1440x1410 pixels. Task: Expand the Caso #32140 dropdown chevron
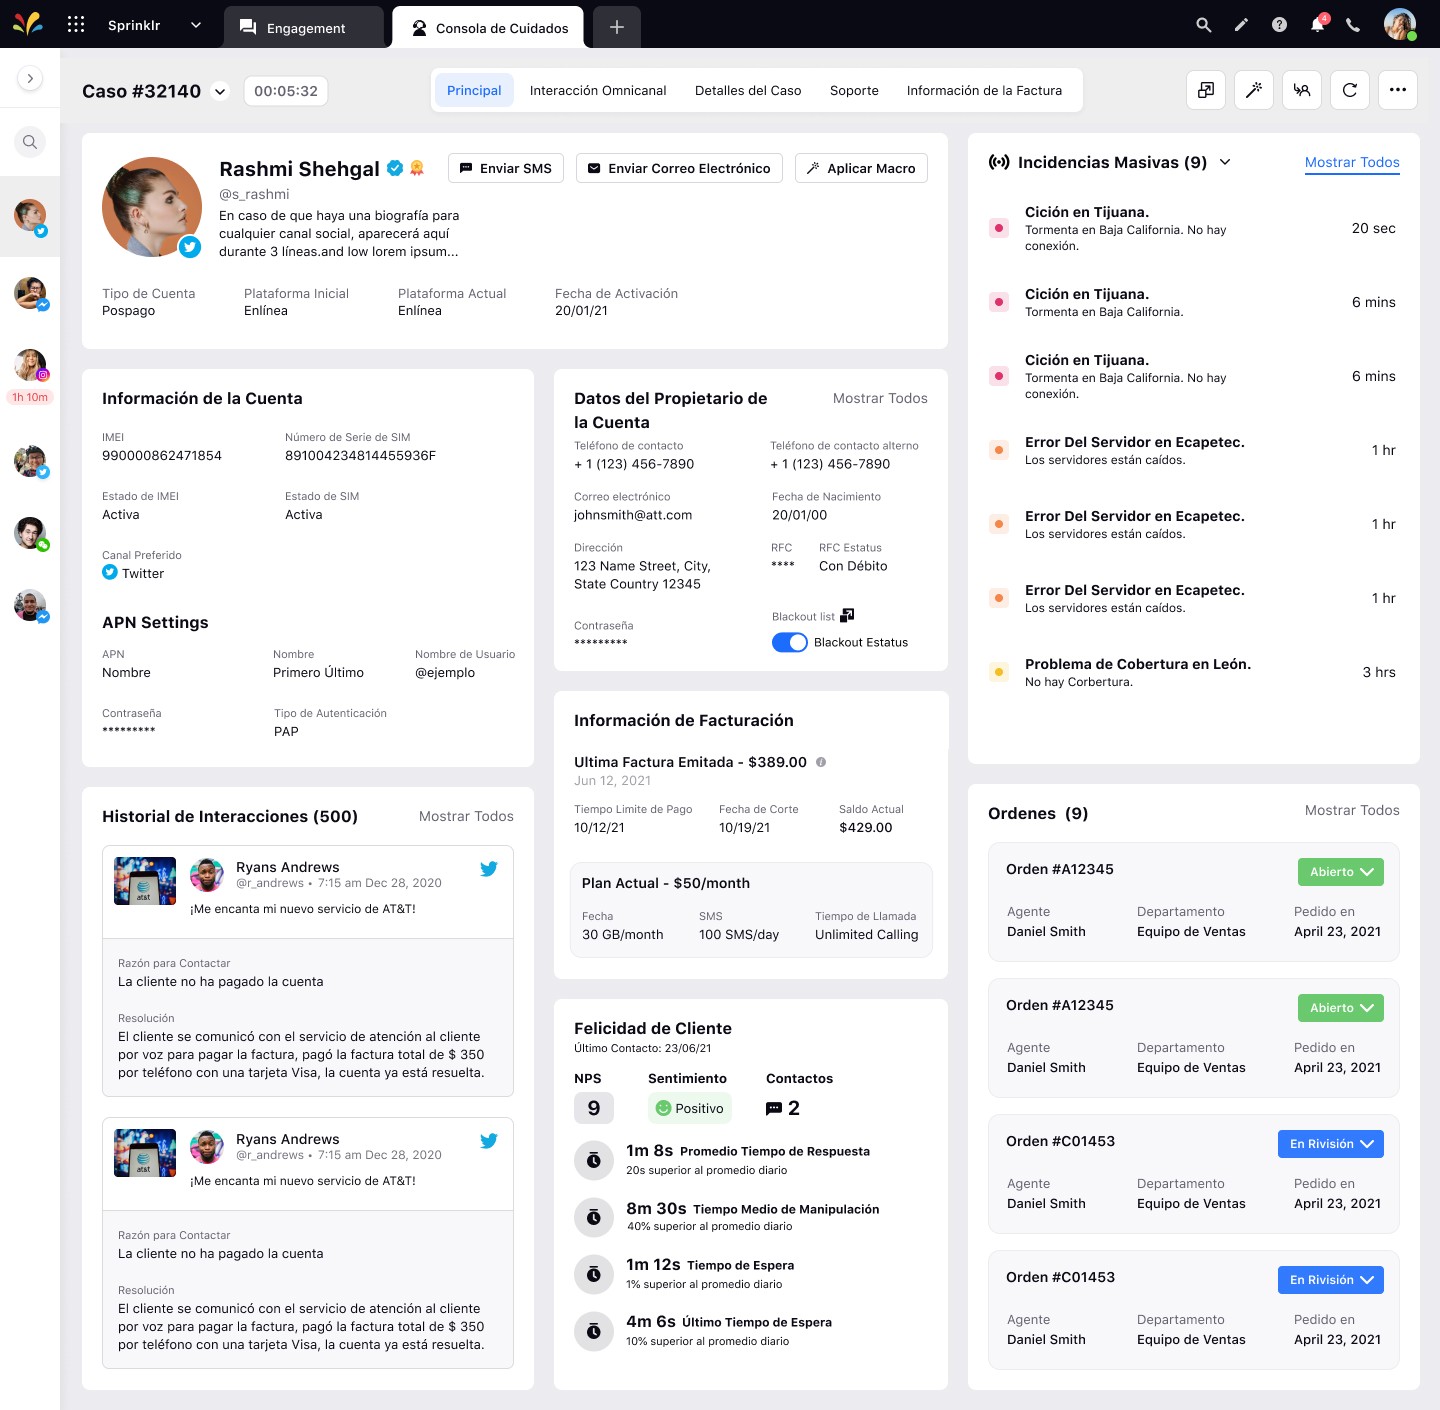[x=221, y=91]
